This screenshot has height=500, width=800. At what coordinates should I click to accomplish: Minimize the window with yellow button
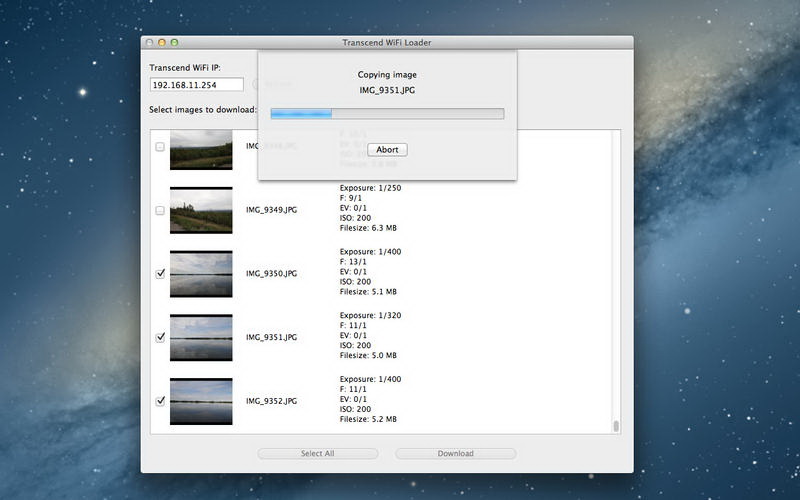click(162, 43)
